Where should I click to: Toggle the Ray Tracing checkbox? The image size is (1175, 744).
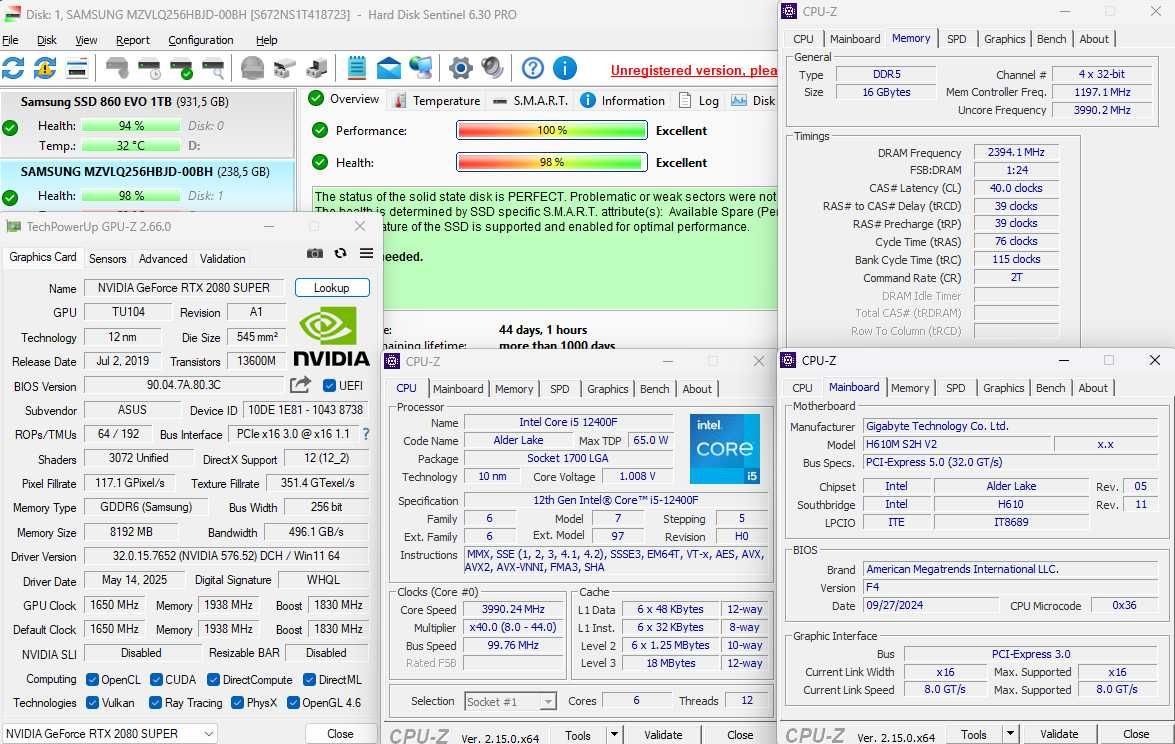pos(155,703)
